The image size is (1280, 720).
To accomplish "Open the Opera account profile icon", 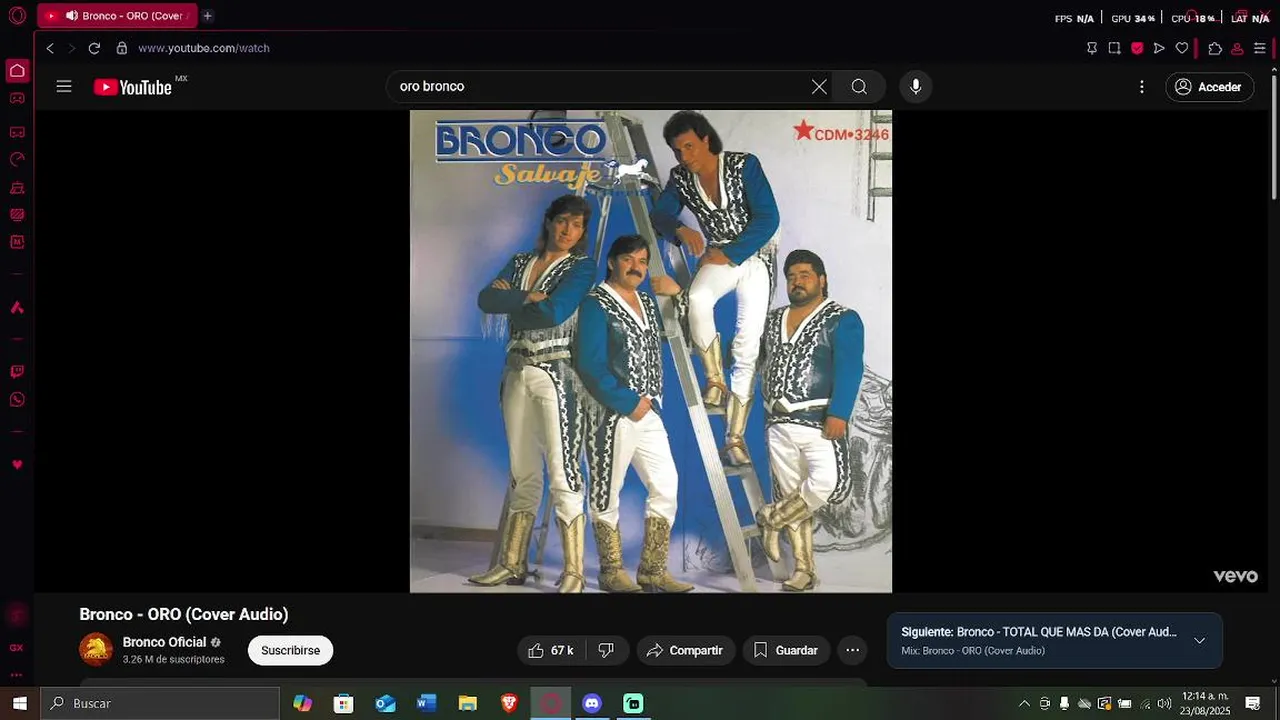I will pos(1237,48).
